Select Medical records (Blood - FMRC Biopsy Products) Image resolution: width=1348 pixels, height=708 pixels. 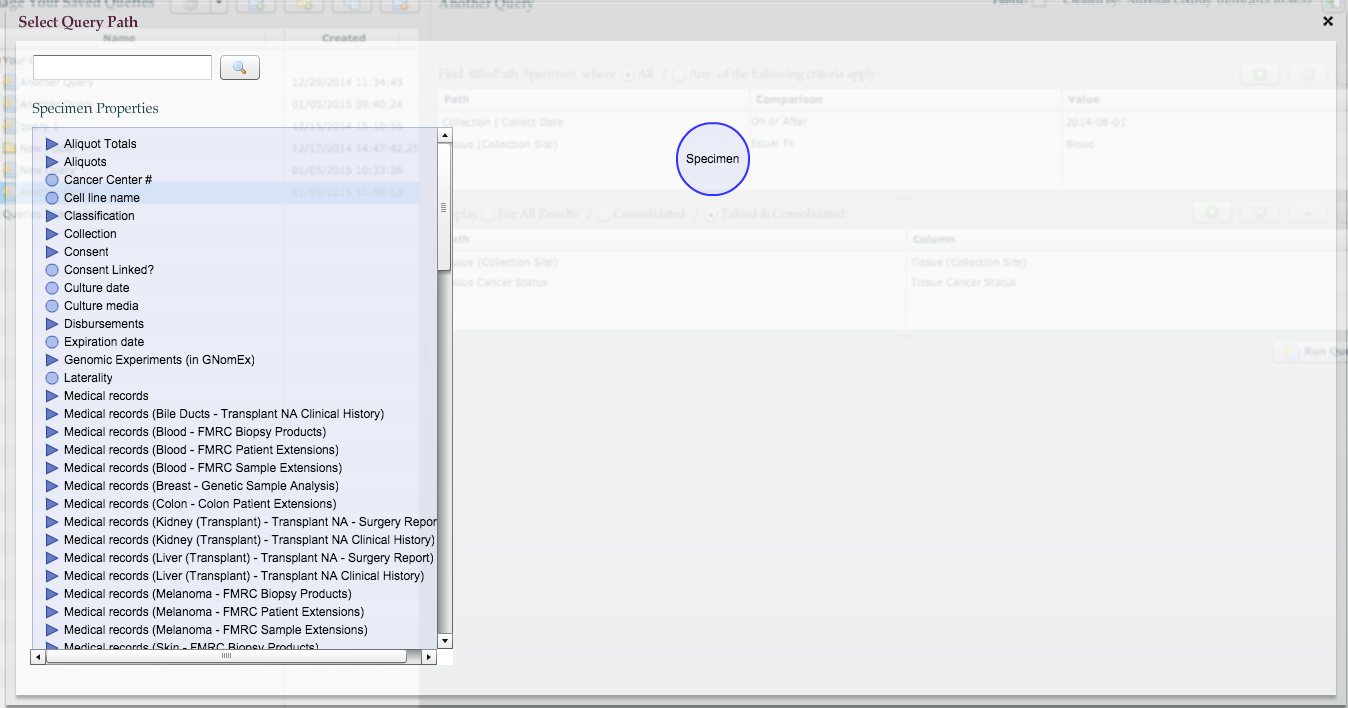click(195, 432)
